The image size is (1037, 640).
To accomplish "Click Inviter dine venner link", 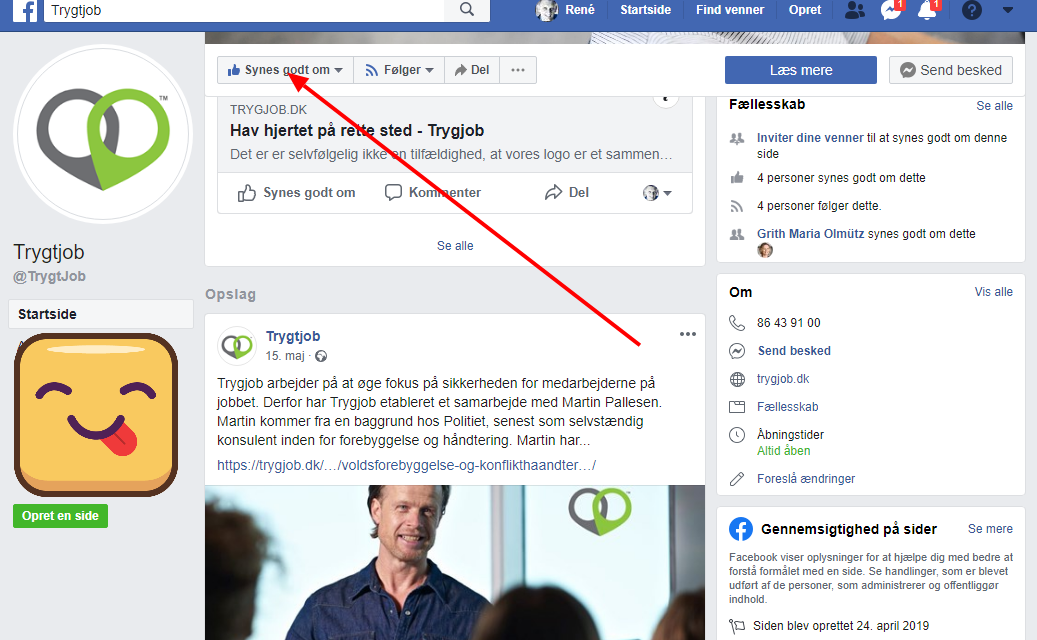I will (810, 138).
